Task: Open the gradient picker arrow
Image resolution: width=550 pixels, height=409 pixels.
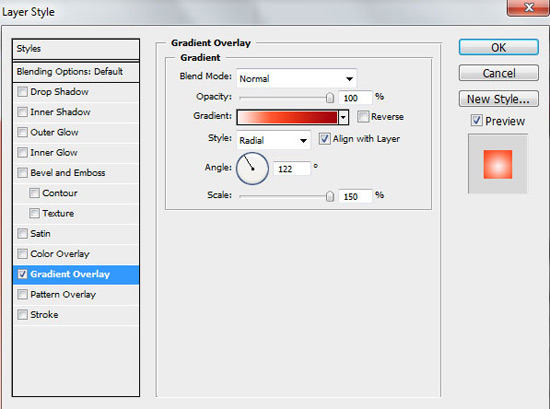Action: pos(343,117)
